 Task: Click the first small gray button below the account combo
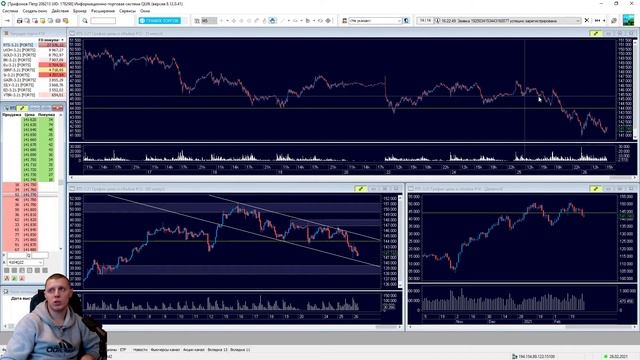pyautogui.click(x=7, y=270)
